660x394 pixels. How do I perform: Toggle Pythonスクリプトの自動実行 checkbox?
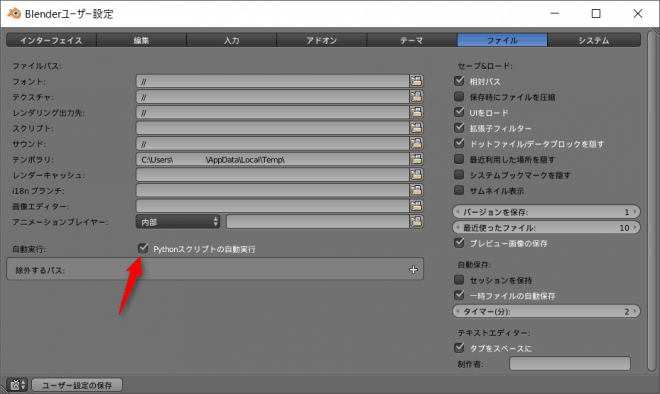tap(143, 248)
